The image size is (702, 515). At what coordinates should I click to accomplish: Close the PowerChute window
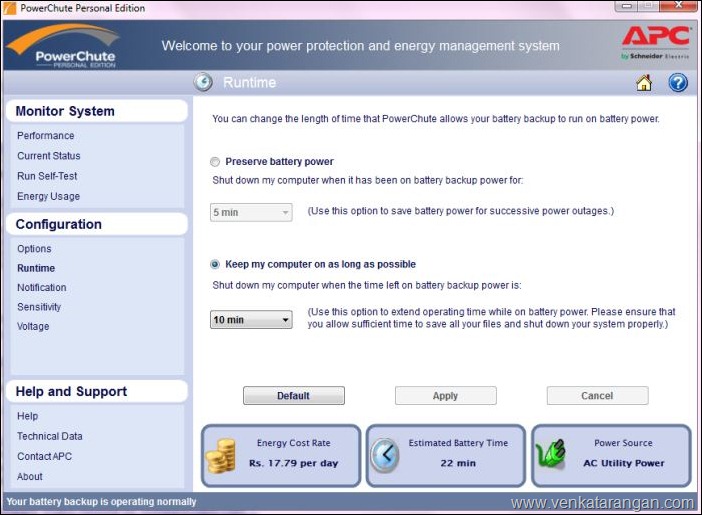click(678, 6)
